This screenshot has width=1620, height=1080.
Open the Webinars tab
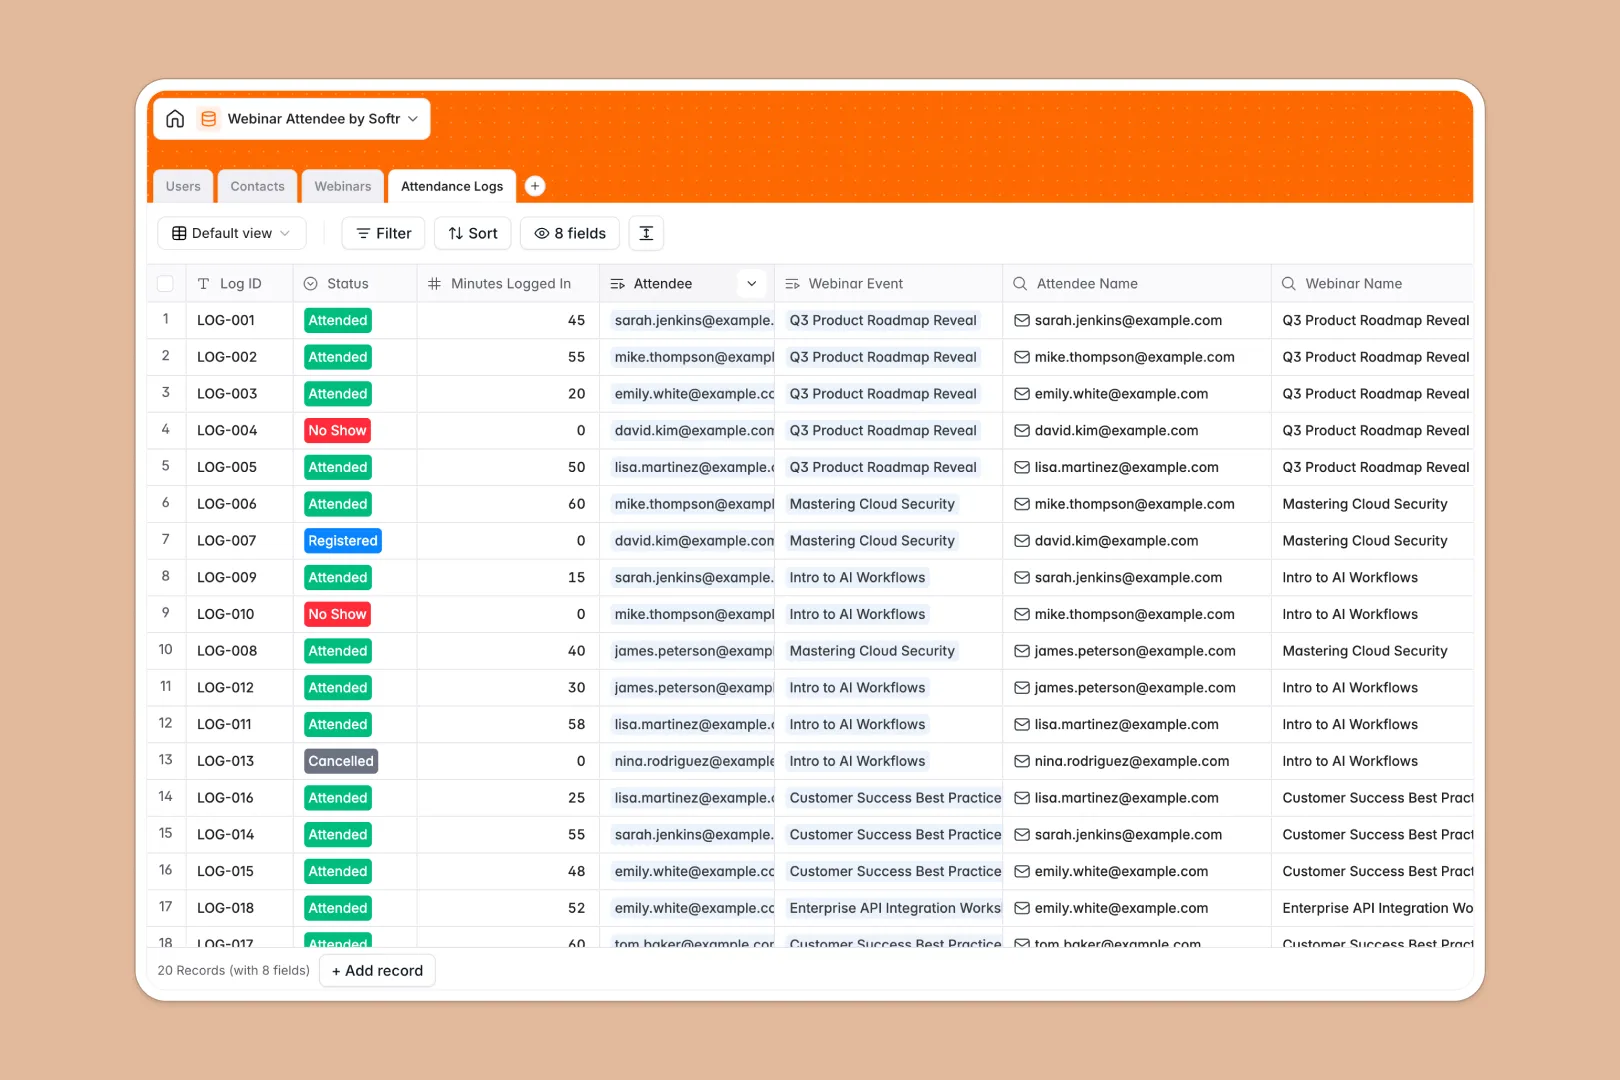pyautogui.click(x=342, y=186)
